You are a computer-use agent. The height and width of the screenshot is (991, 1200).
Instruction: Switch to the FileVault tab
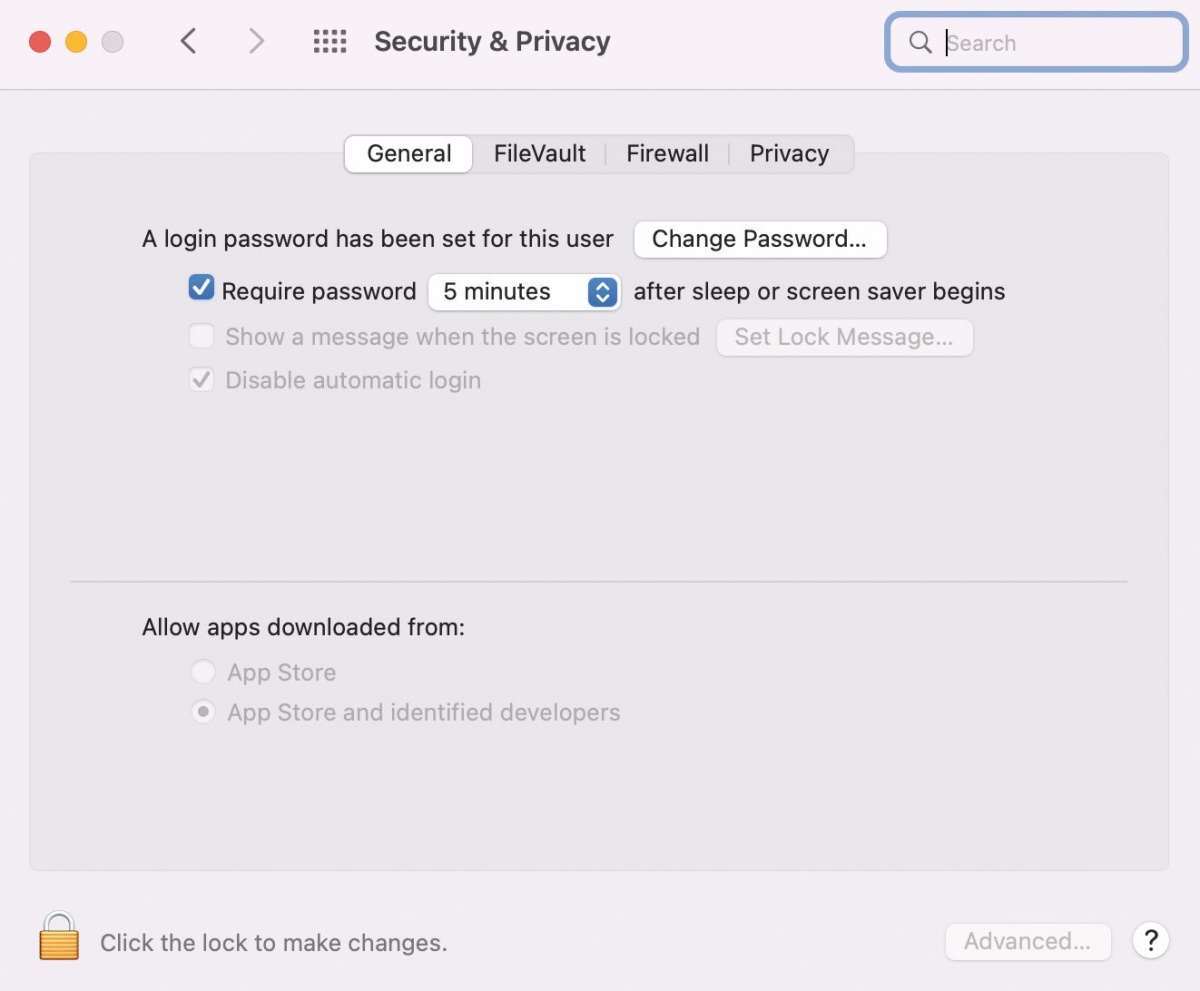click(x=540, y=154)
